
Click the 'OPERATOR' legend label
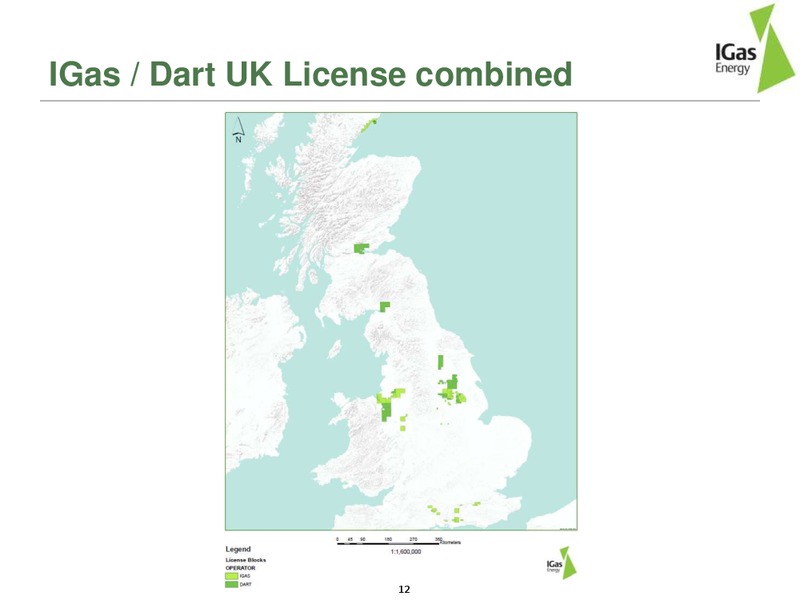click(x=240, y=568)
